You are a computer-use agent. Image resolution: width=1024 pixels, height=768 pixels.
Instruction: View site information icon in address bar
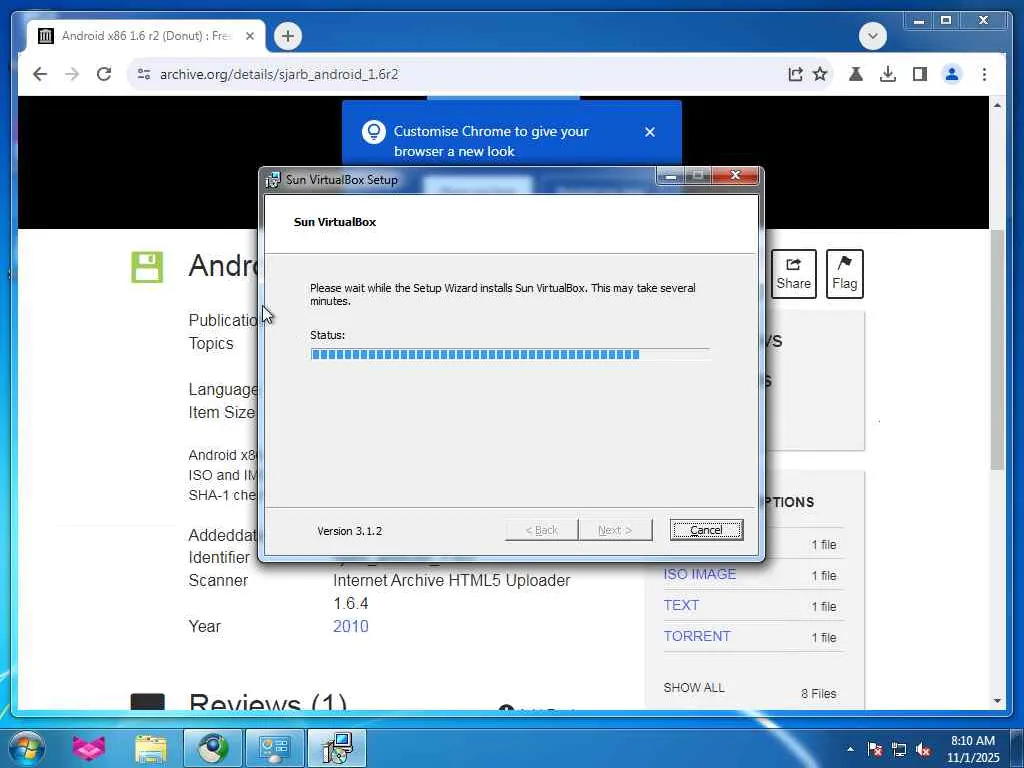coord(144,74)
